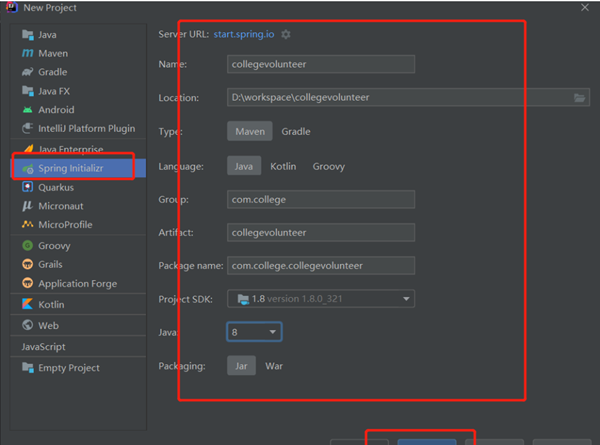Select the MicroProfile icon
This screenshot has width=600, height=445.
pyautogui.click(x=28, y=225)
